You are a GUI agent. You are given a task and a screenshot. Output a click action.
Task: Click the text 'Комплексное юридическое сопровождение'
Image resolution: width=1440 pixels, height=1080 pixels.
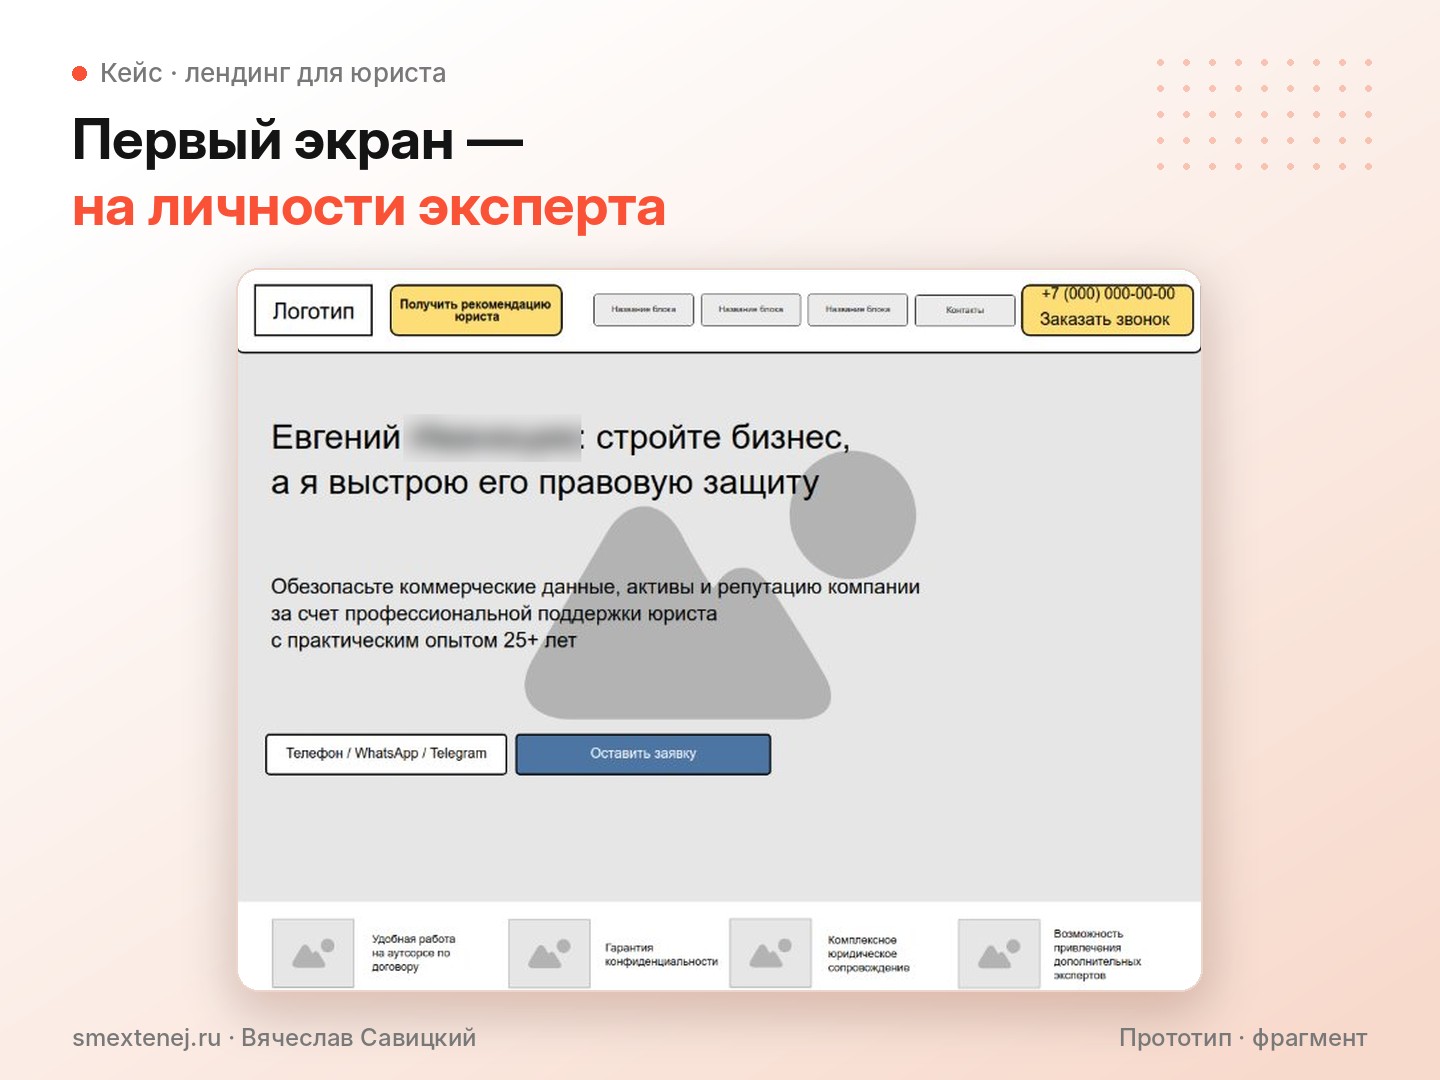tap(868, 954)
